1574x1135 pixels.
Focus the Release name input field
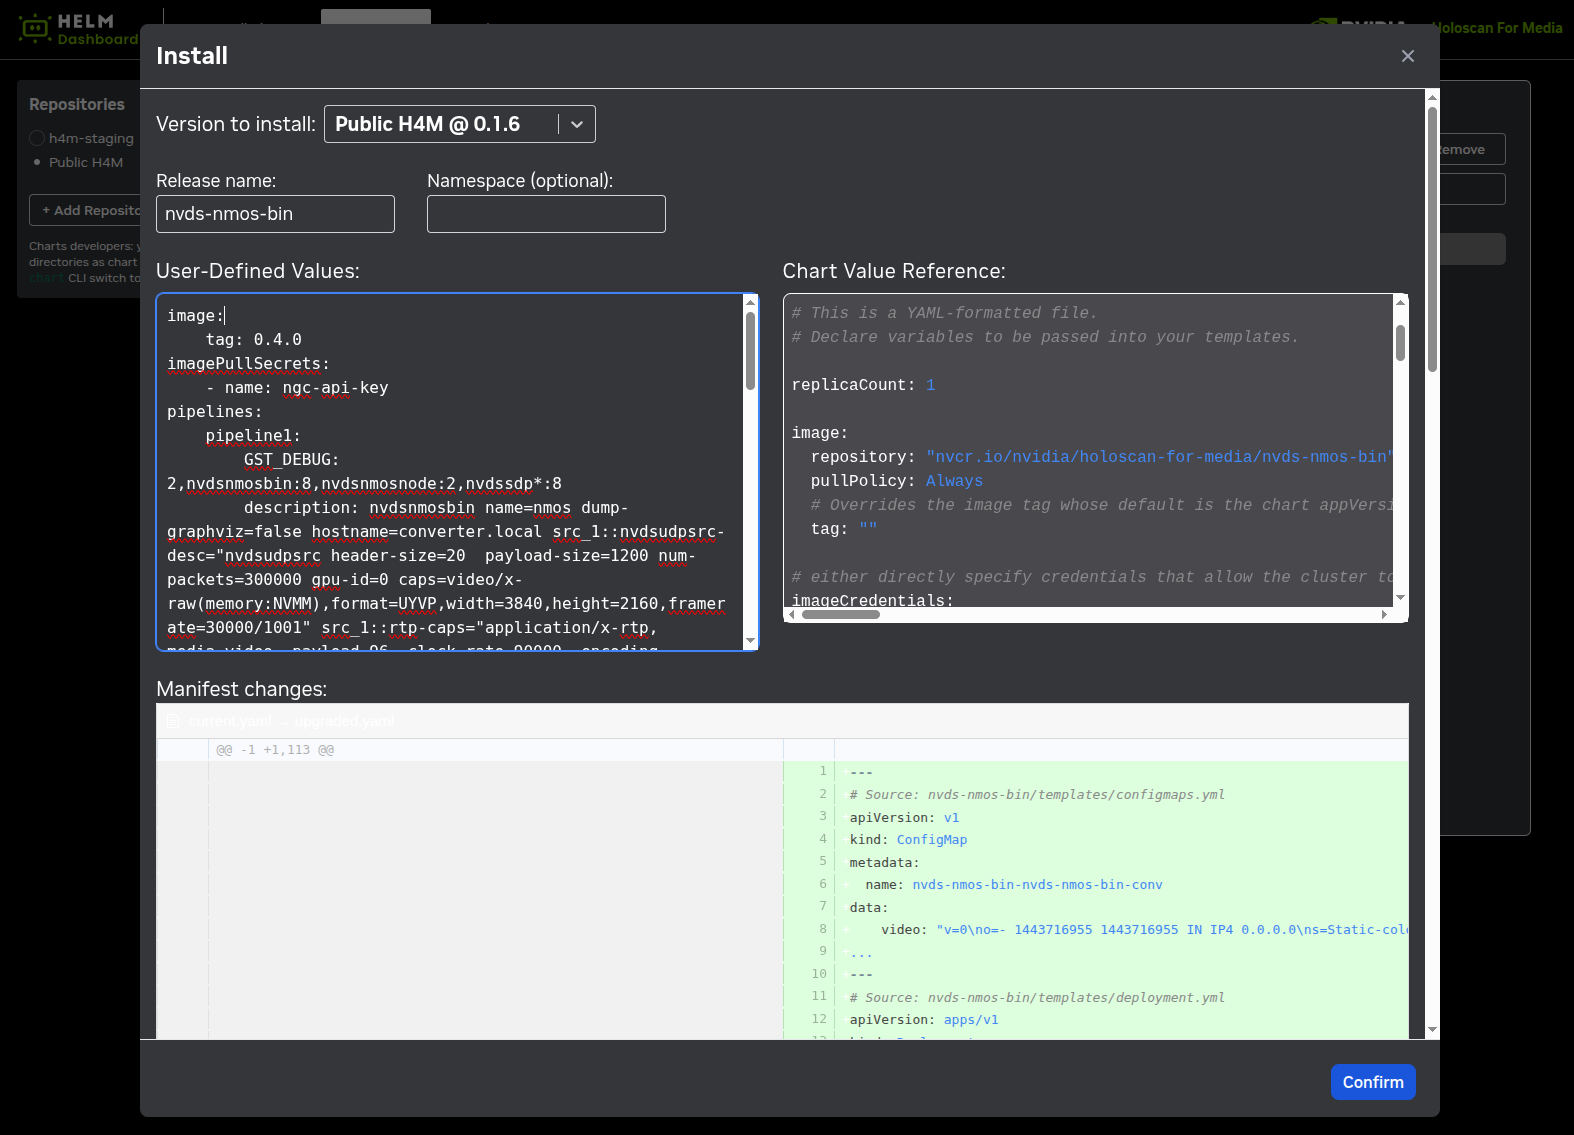(275, 214)
